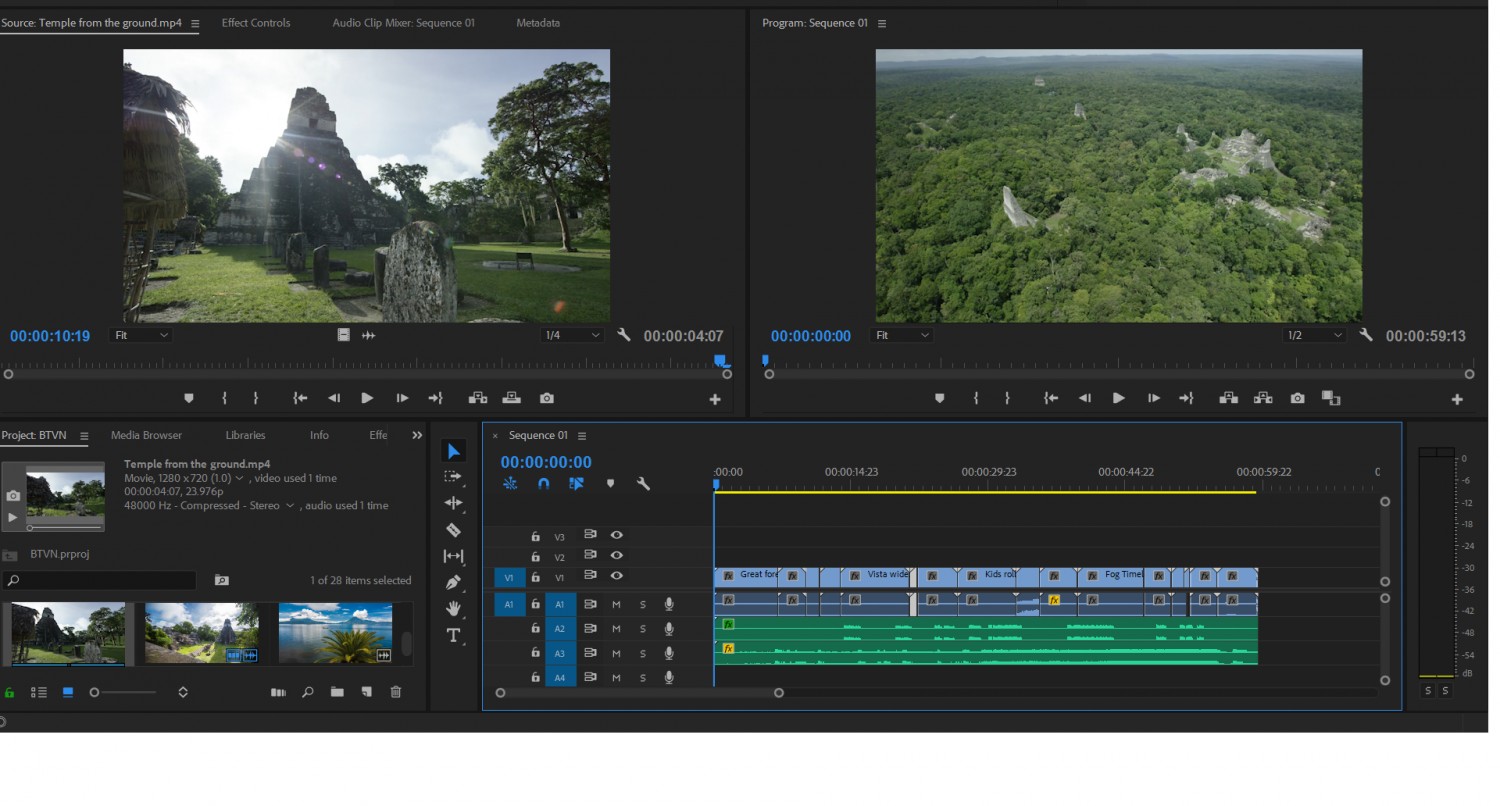Select the Slip tool
Image resolution: width=1500 pixels, height=806 pixels.
(x=453, y=556)
